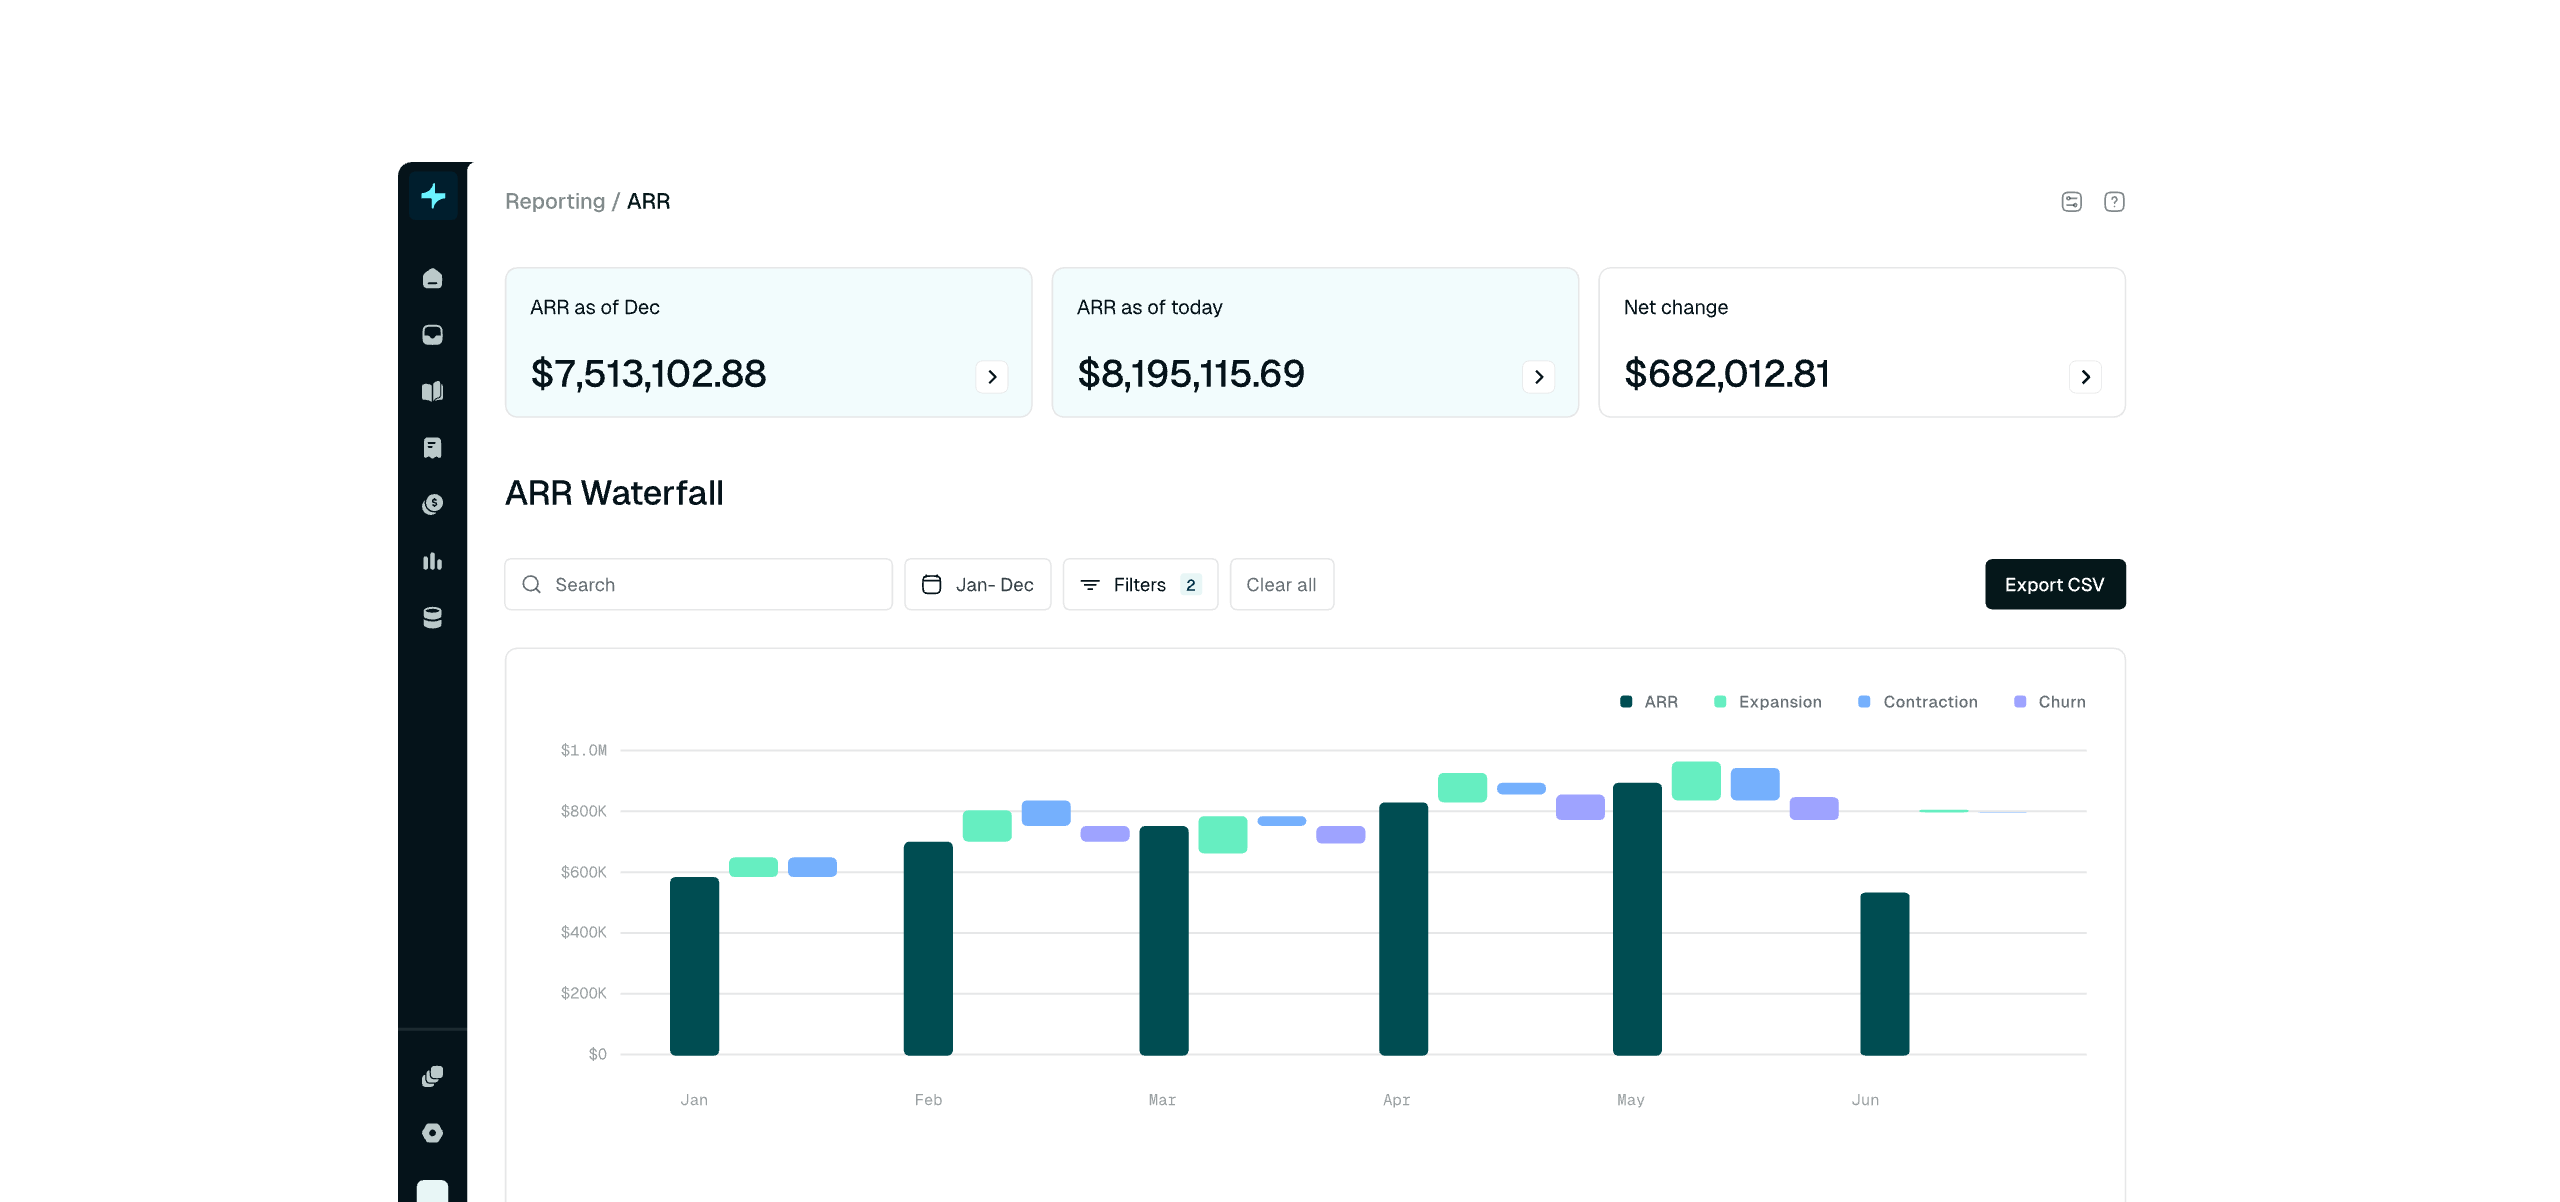The width and height of the screenshot is (2560, 1202).
Task: Toggle ARR series in chart legend
Action: (1649, 702)
